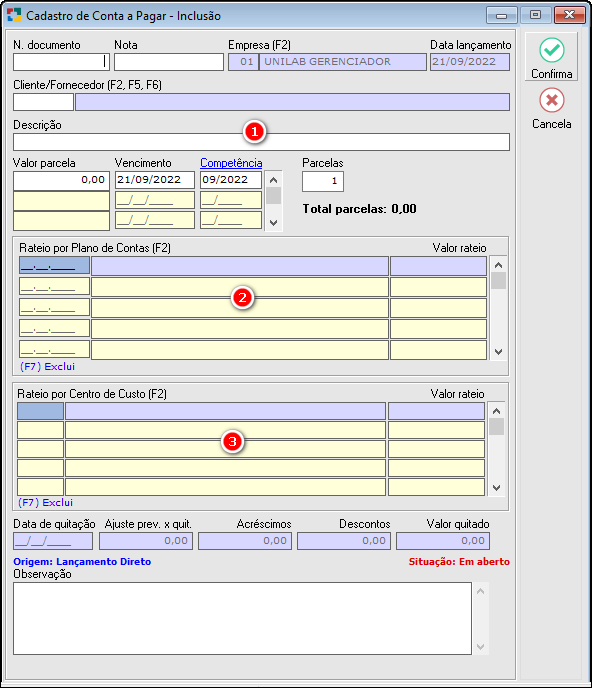Select the Valor parcela amount field

pyautogui.click(x=61, y=180)
